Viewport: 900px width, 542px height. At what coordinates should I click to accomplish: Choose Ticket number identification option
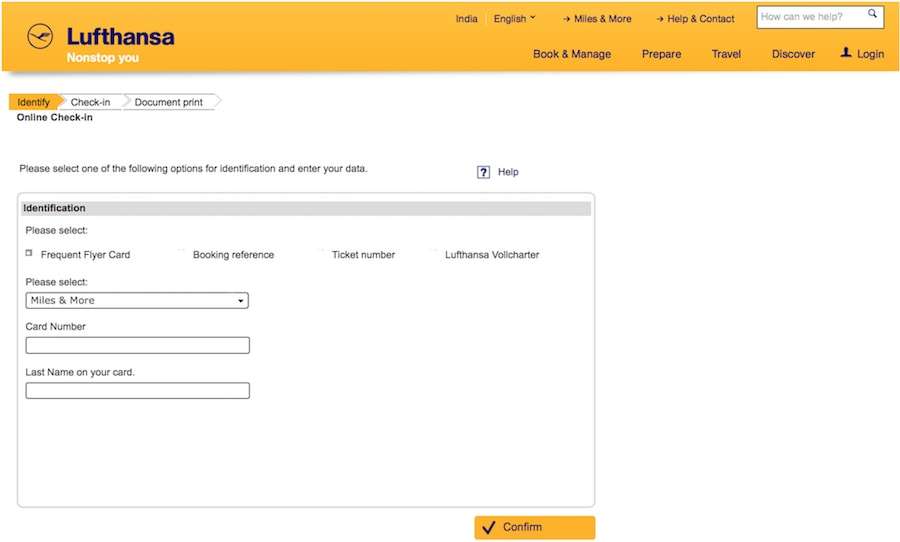click(x=363, y=254)
